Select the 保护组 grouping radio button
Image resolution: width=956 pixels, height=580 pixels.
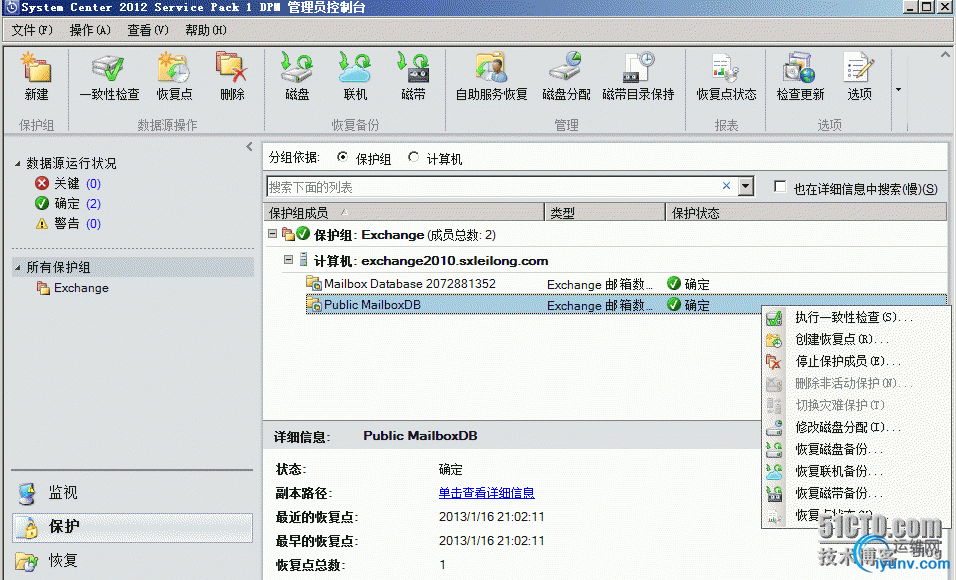pyautogui.click(x=343, y=157)
